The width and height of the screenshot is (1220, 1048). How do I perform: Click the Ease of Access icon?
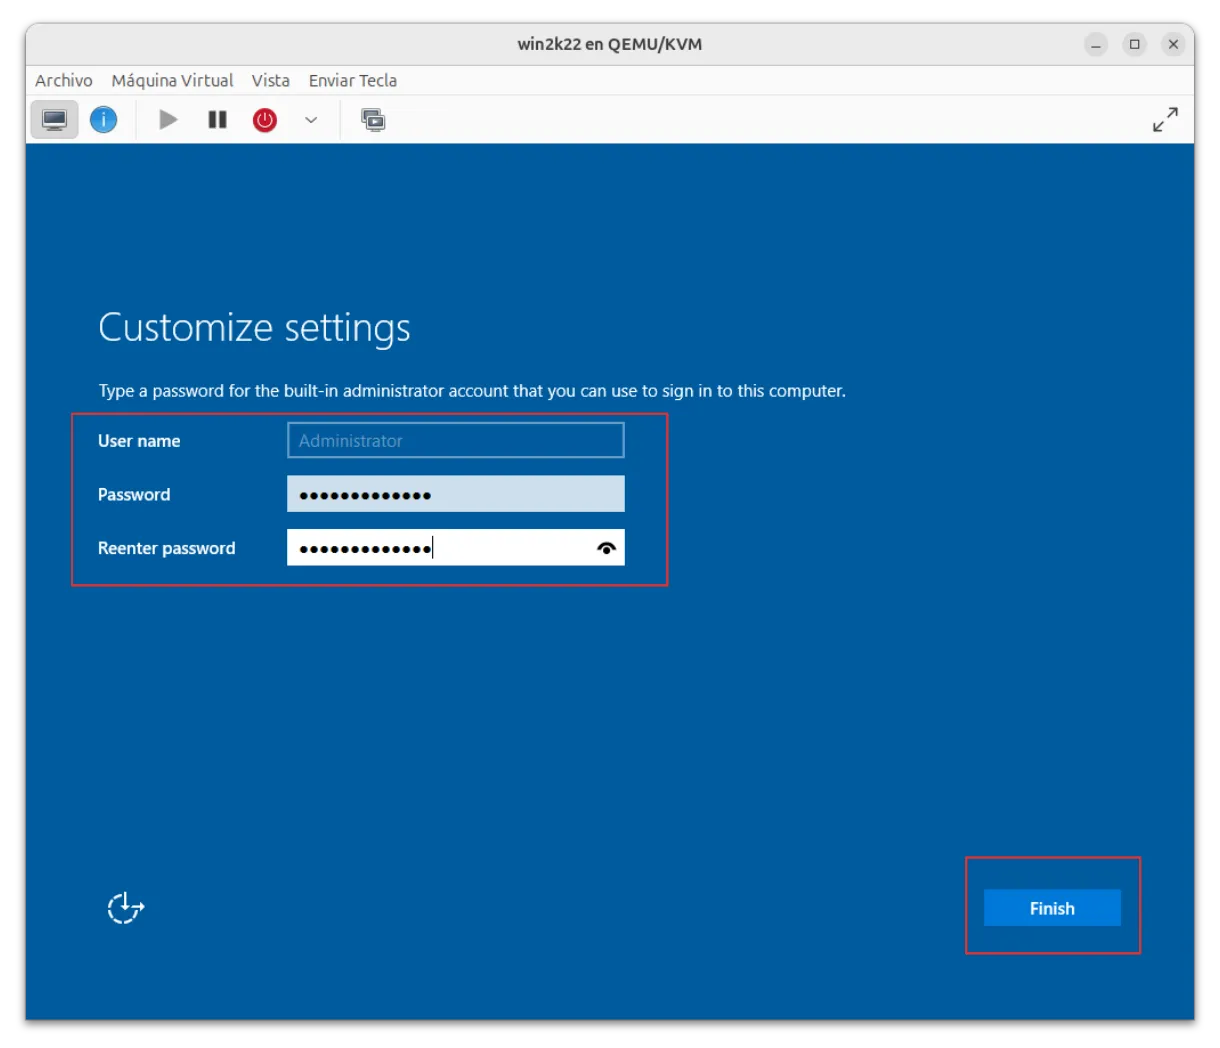126,908
